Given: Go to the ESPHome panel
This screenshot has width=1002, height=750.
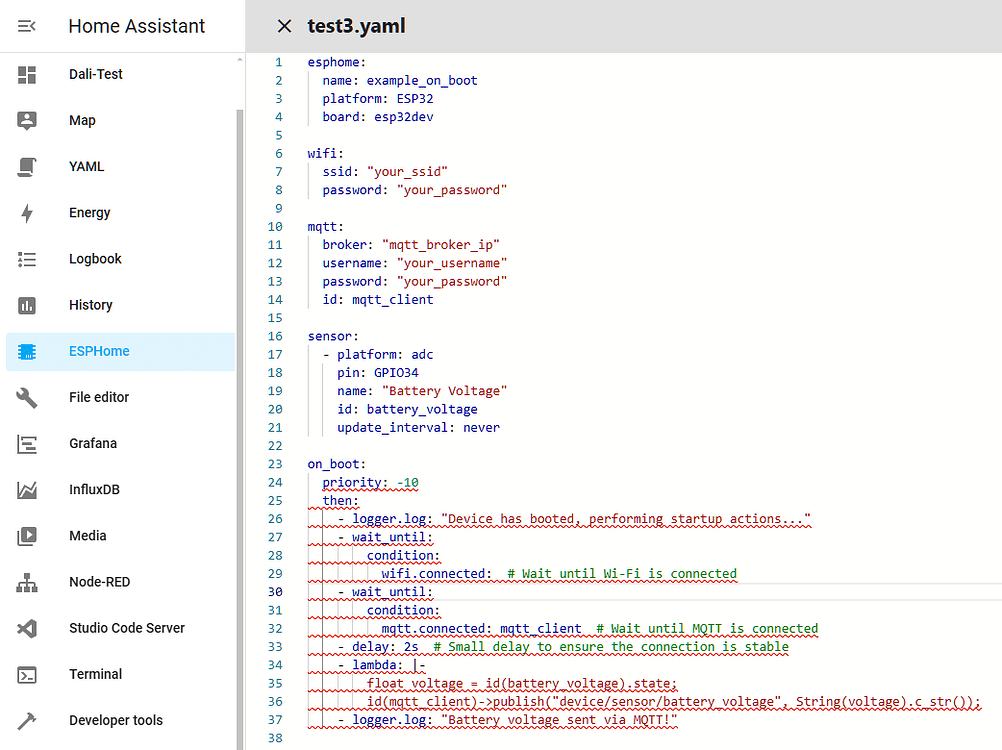Looking at the screenshot, I should tap(99, 352).
